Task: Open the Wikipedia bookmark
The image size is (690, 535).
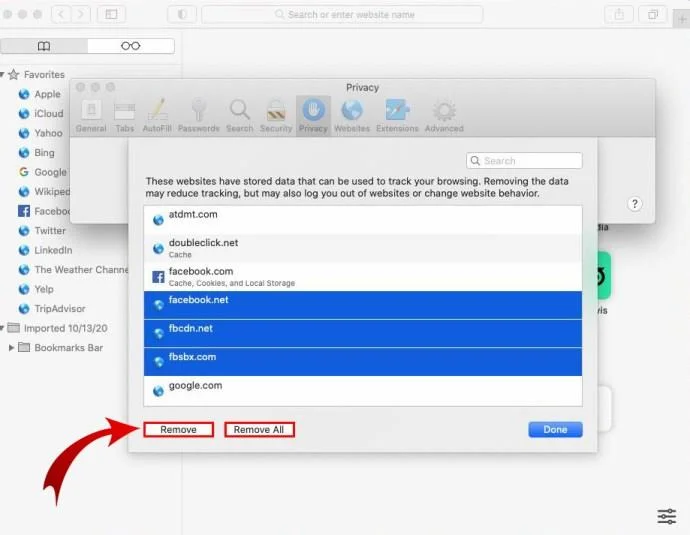Action: (x=44, y=191)
